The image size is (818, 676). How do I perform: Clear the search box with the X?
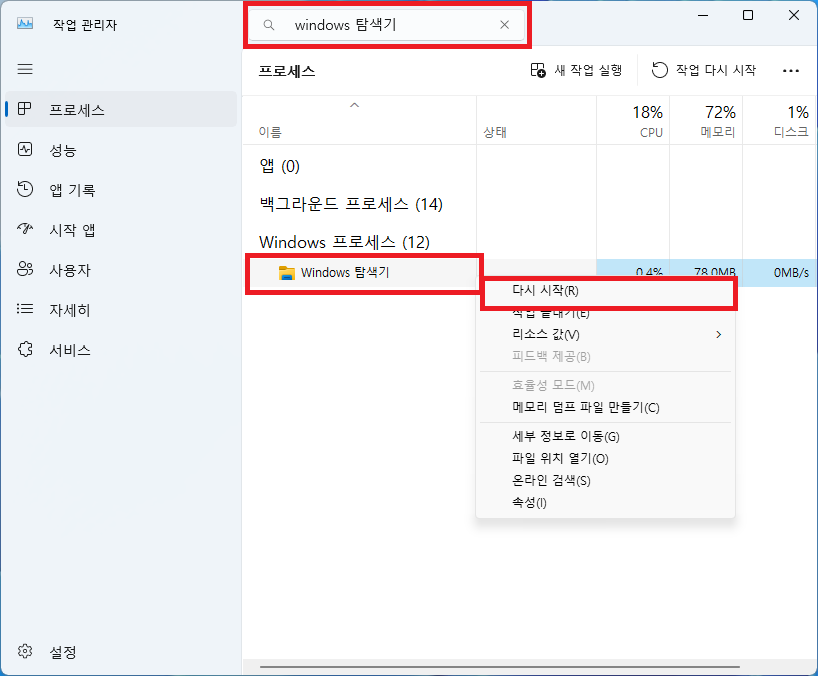pyautogui.click(x=505, y=24)
